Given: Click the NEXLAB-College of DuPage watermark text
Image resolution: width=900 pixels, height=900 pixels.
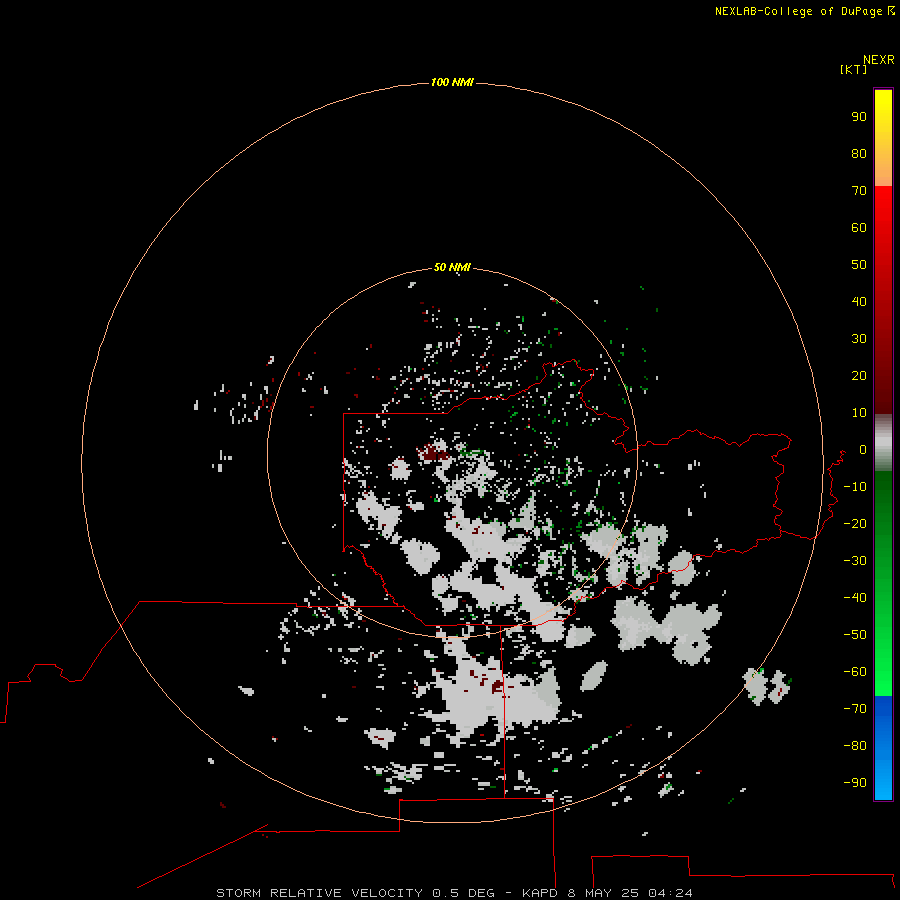Looking at the screenshot, I should (799, 11).
